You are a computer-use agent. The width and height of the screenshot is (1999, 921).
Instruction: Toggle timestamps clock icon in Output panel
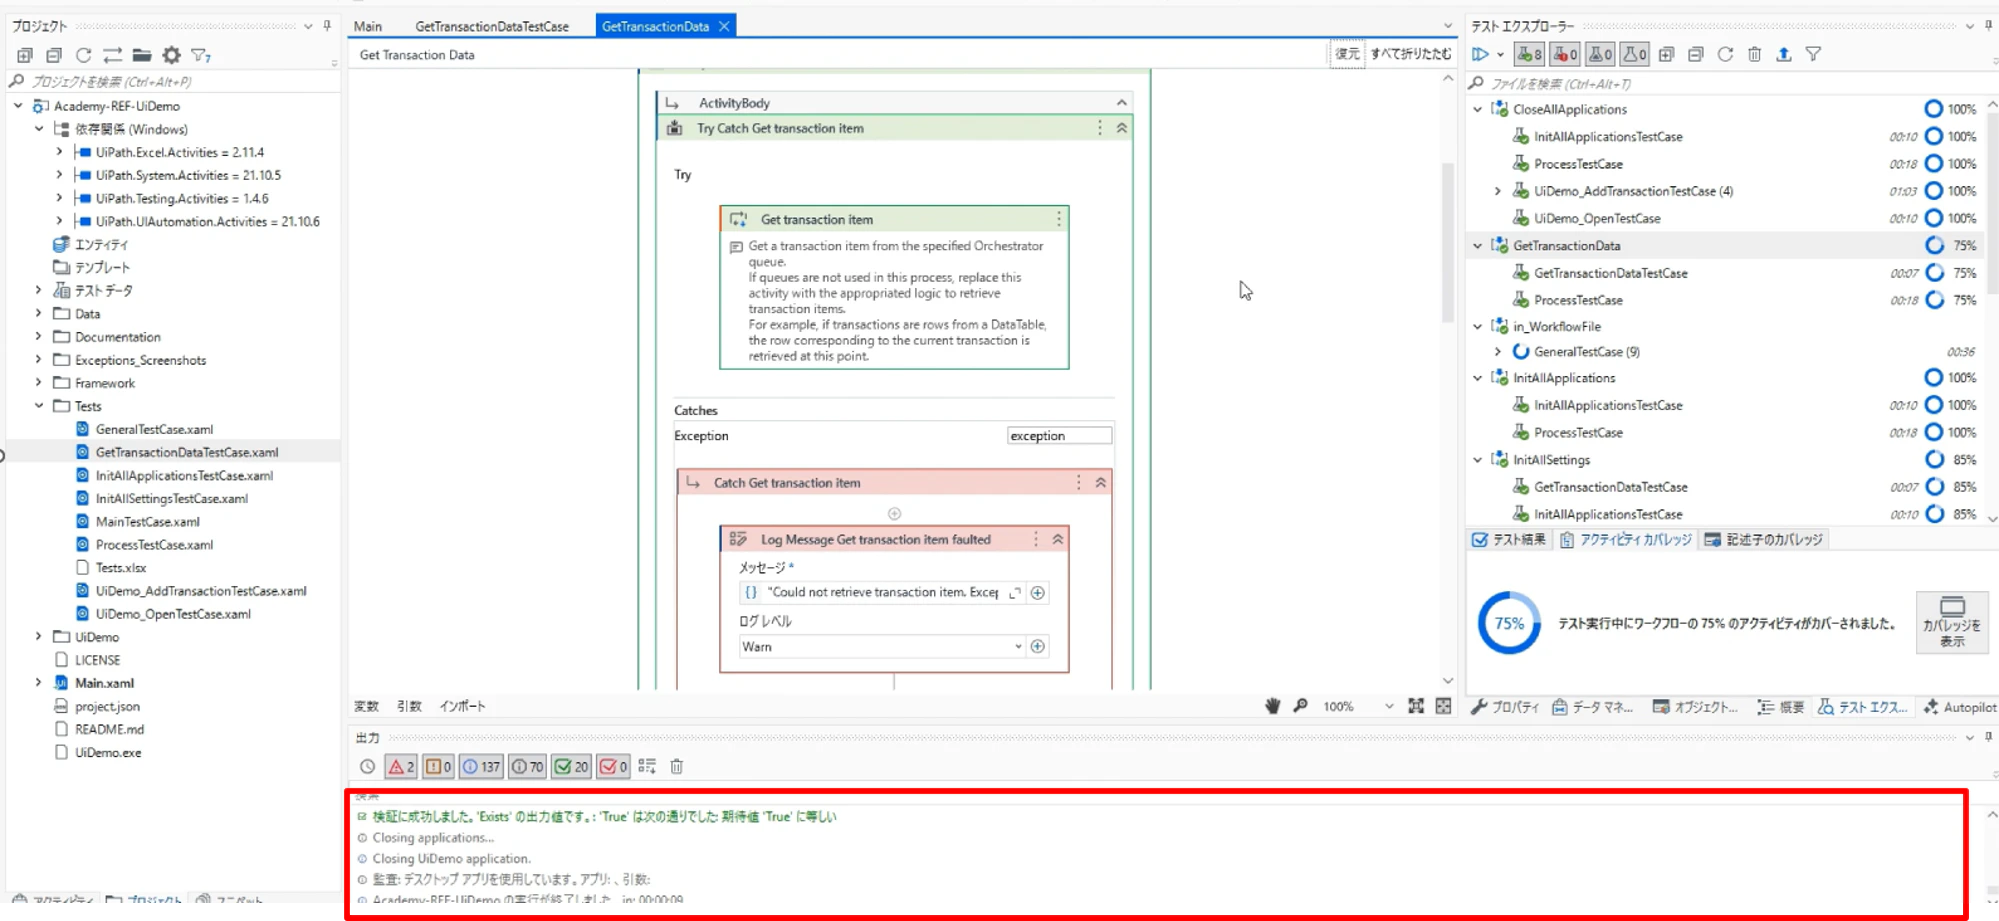click(x=367, y=767)
